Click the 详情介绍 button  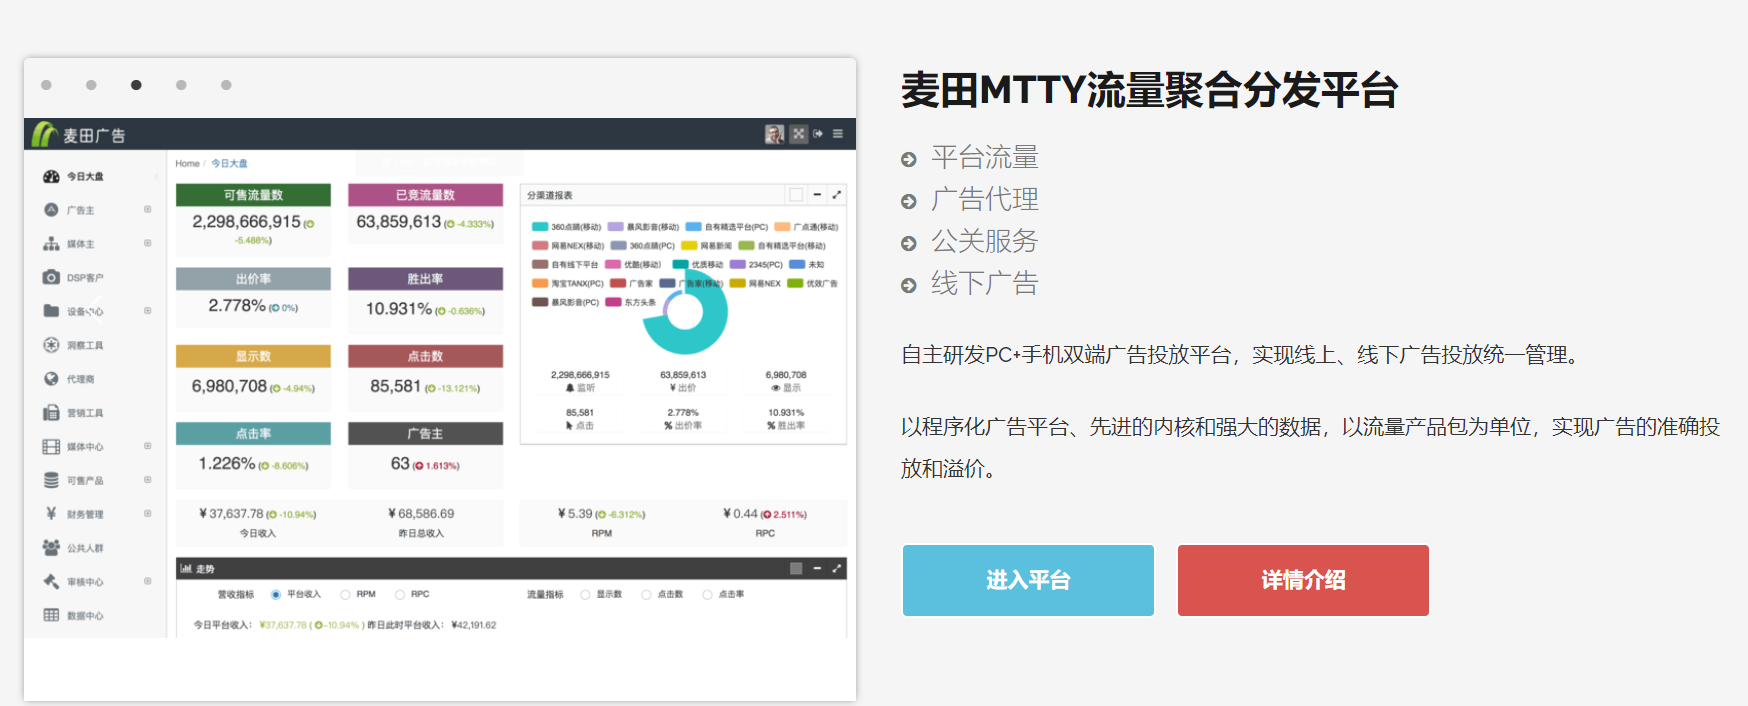coord(1303,580)
